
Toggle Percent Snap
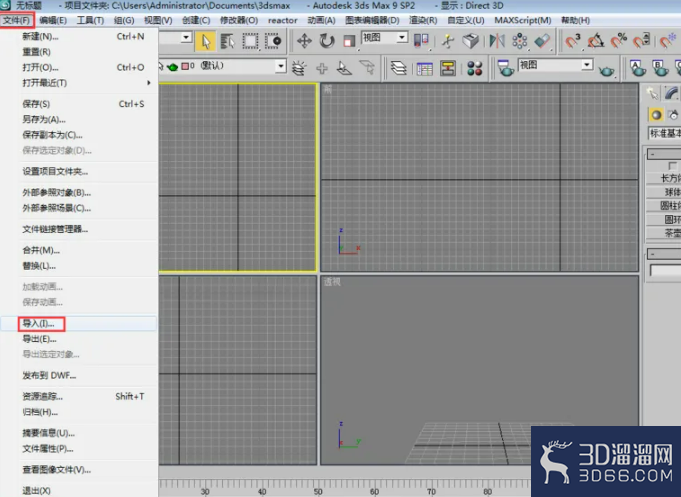coord(618,41)
